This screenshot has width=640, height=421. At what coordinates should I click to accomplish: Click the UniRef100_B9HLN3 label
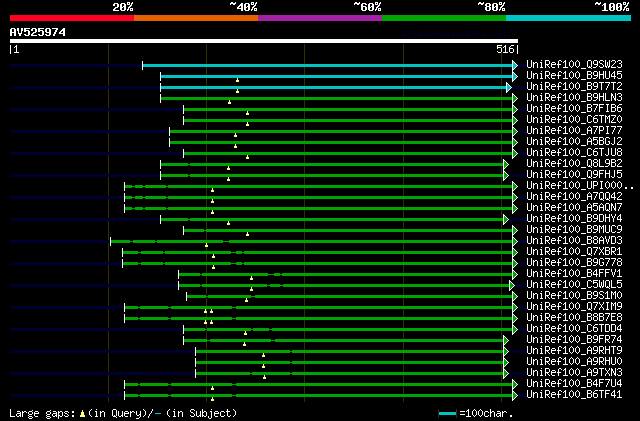click(574, 97)
